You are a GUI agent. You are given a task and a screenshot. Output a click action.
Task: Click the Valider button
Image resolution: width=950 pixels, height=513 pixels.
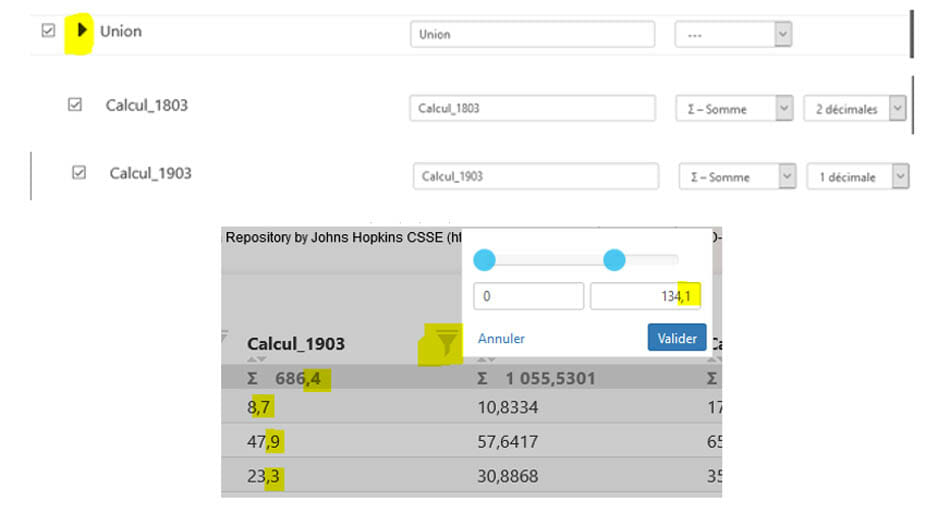coord(677,338)
